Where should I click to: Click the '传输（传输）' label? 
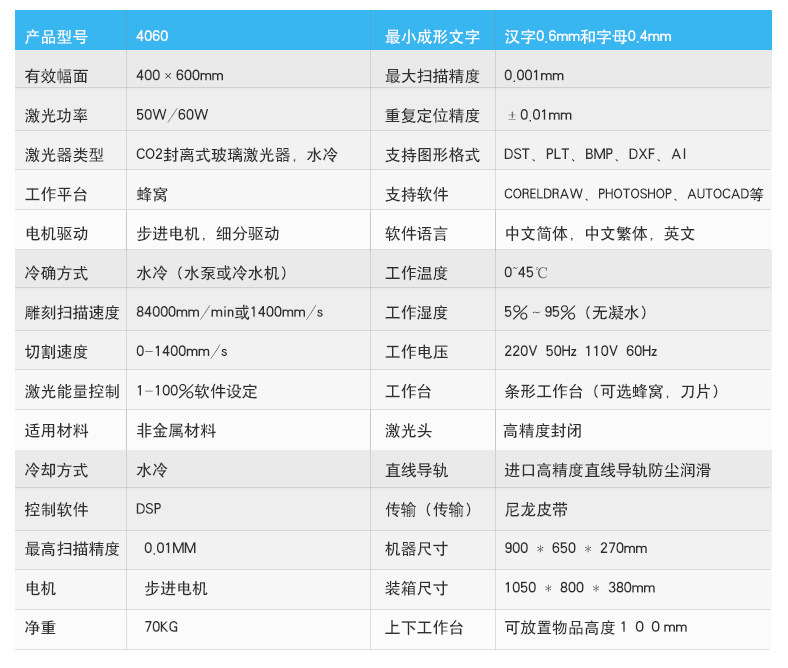point(430,510)
